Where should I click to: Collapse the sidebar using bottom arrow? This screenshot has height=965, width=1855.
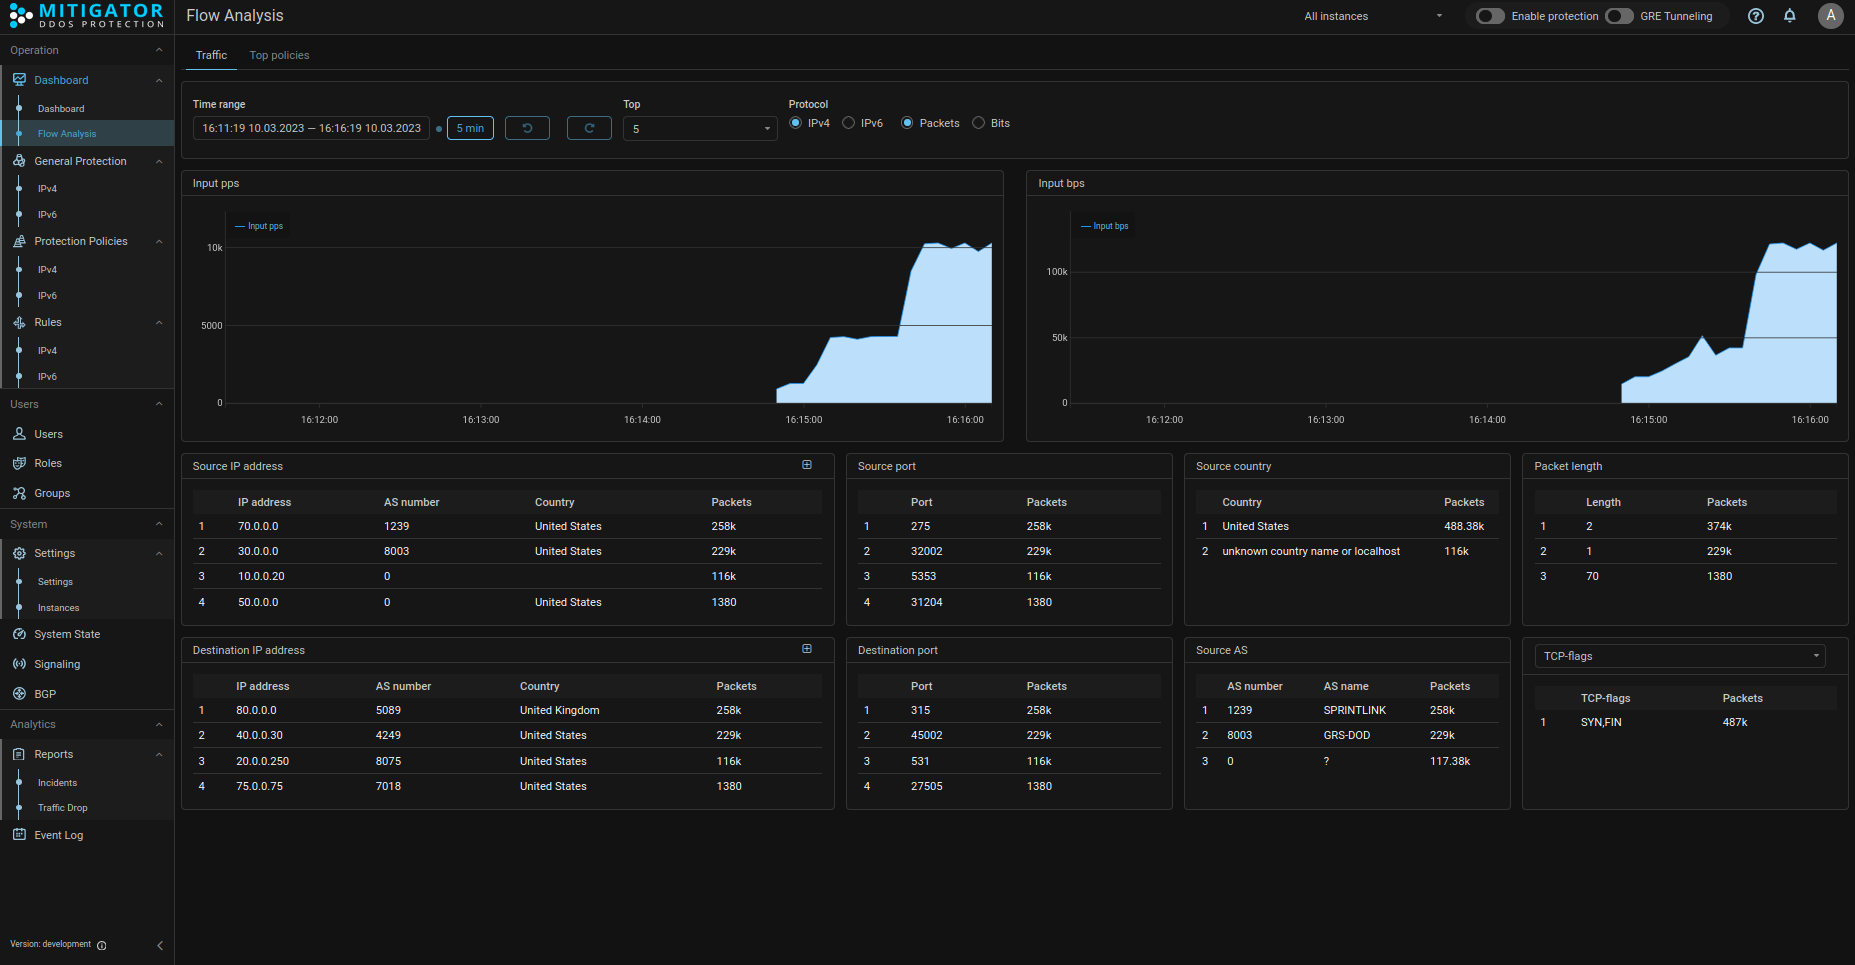click(x=160, y=945)
